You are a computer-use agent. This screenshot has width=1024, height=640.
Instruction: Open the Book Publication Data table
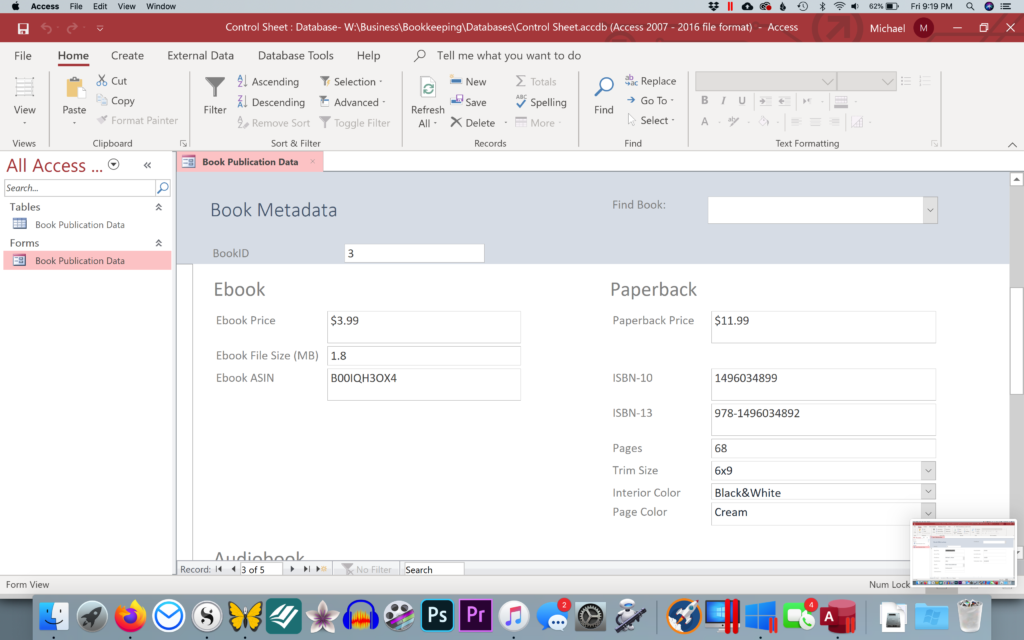(x=80, y=225)
